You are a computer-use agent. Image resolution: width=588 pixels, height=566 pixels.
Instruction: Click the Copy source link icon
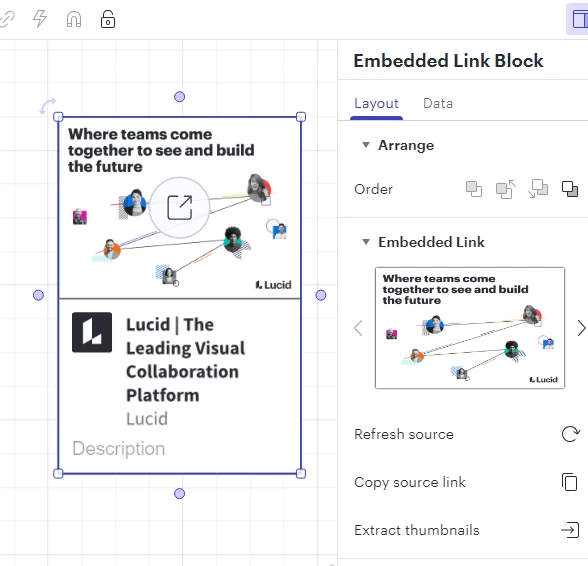pyautogui.click(x=570, y=482)
